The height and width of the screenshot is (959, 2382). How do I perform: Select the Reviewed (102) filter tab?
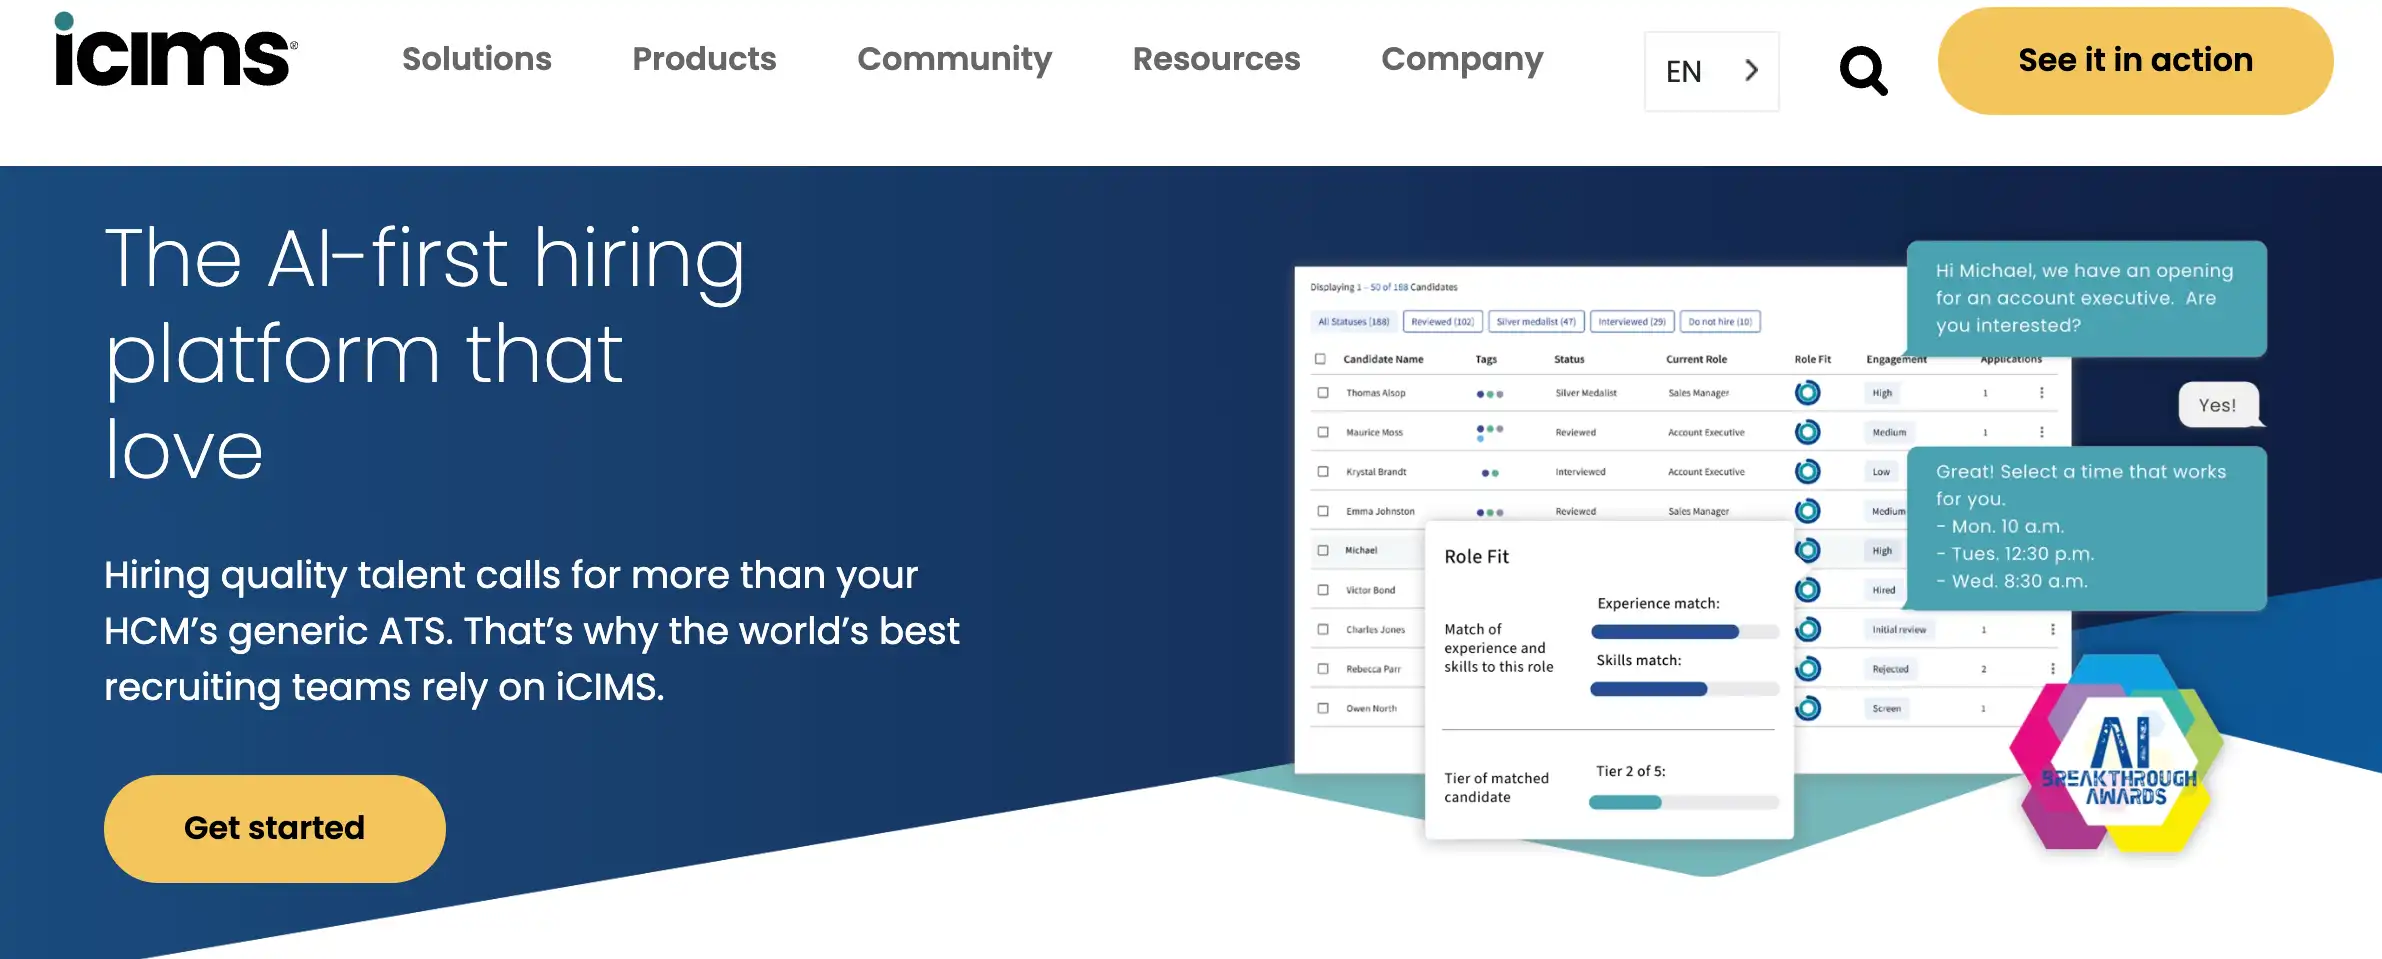[x=1442, y=322]
